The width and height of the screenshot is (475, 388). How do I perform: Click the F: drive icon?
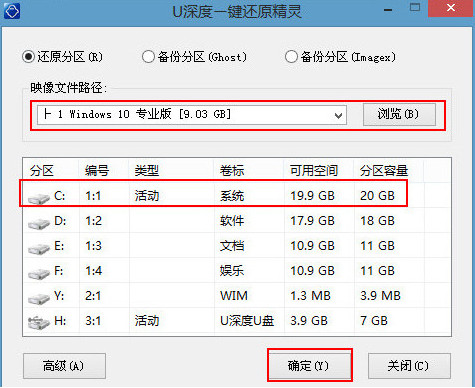[x=39, y=273]
